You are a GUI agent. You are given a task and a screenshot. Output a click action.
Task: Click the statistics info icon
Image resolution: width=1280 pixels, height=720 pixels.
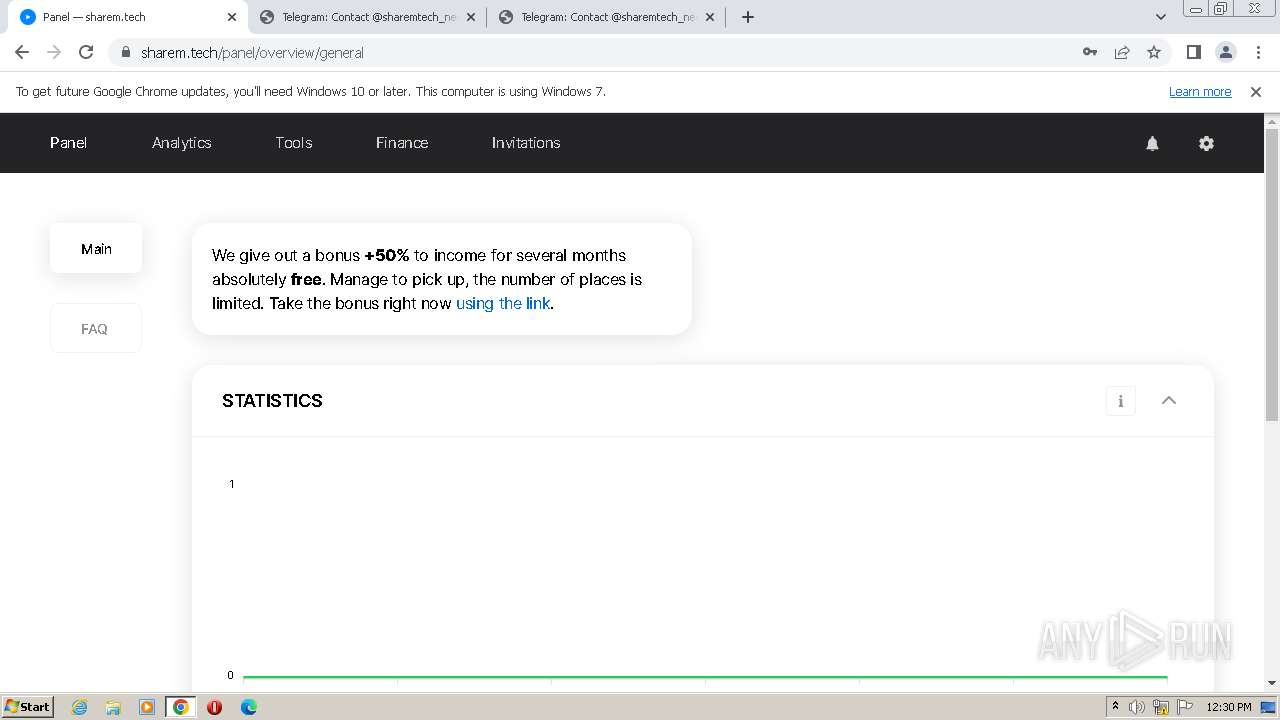(1120, 401)
